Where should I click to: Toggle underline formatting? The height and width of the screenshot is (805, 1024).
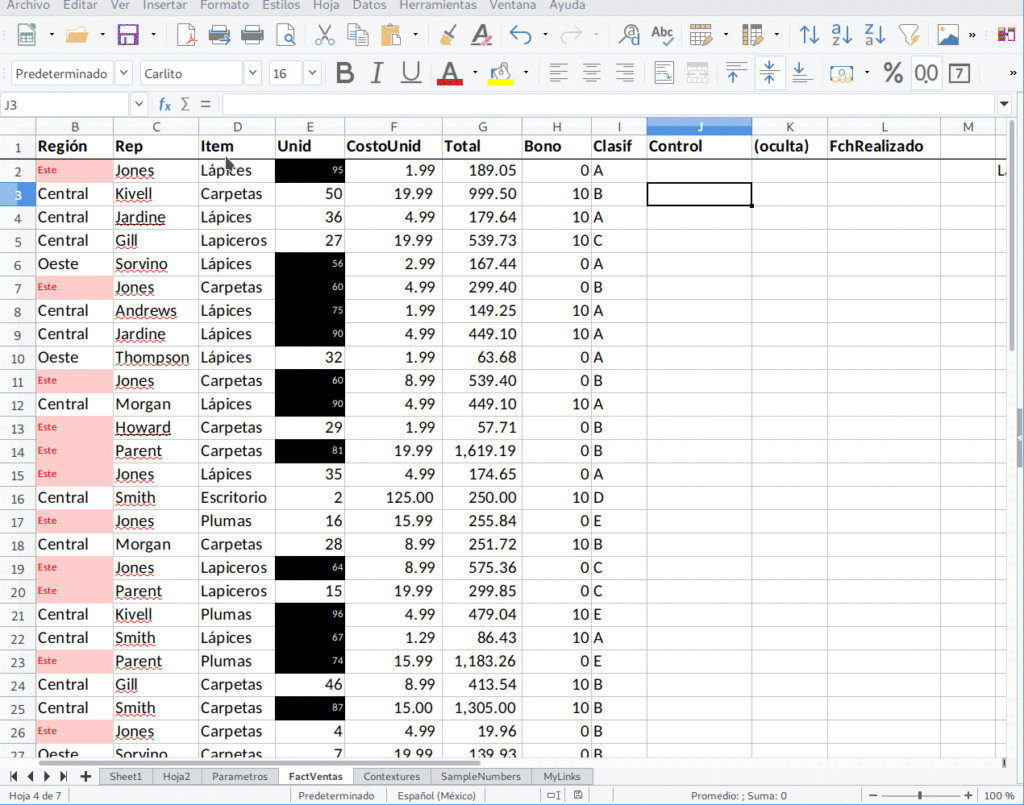coord(409,72)
